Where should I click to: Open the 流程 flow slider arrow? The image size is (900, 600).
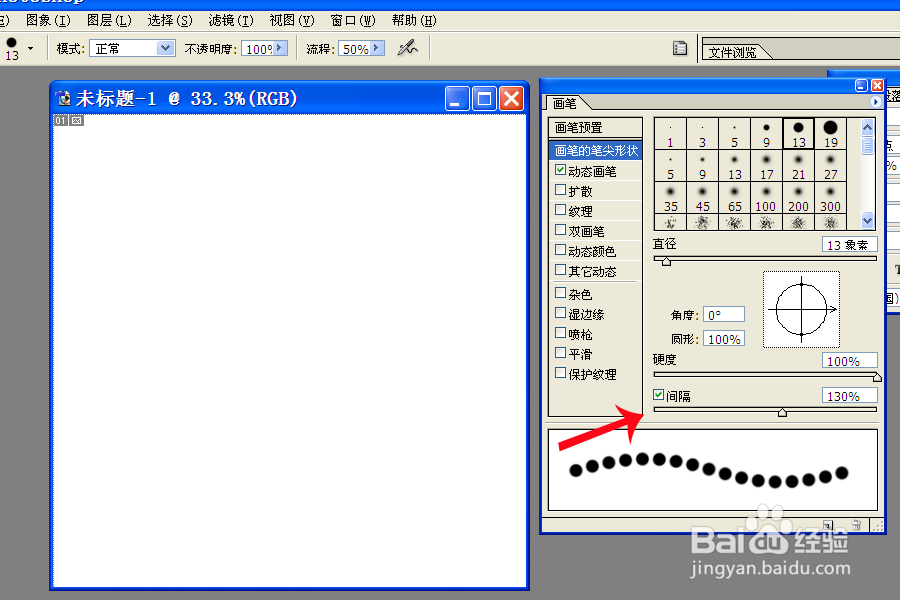377,48
